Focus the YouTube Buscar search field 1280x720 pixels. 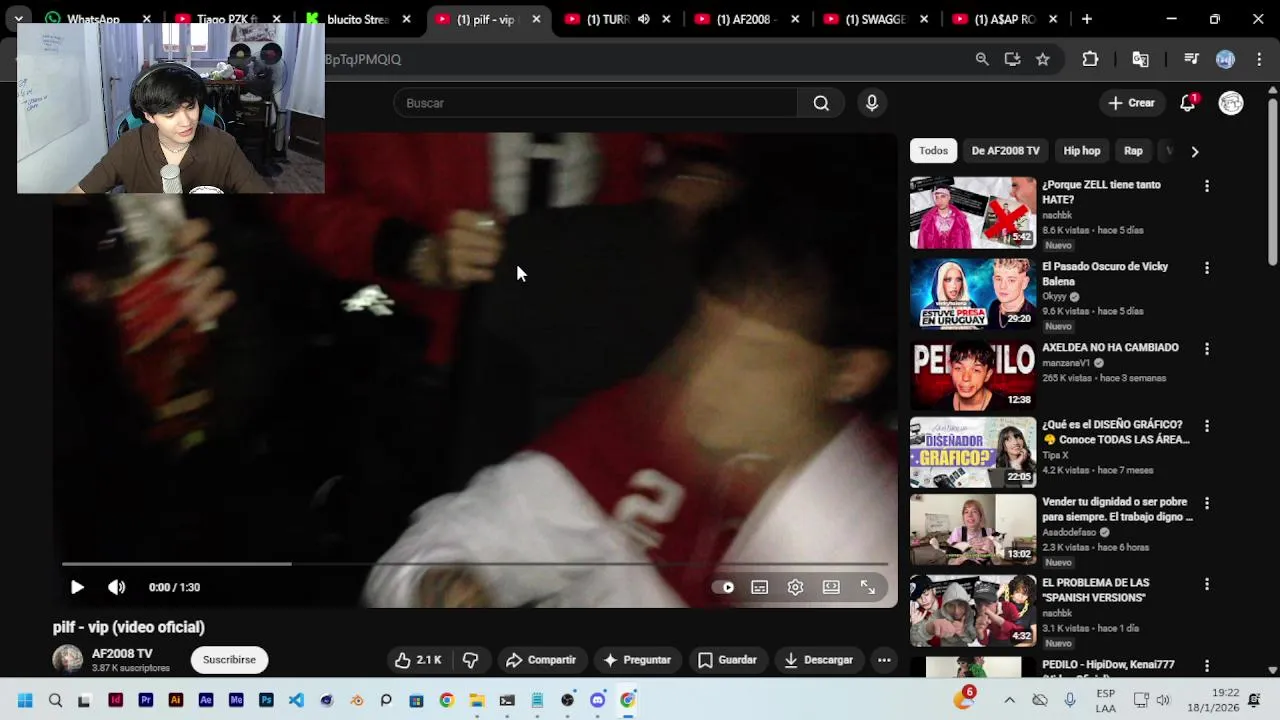595,103
